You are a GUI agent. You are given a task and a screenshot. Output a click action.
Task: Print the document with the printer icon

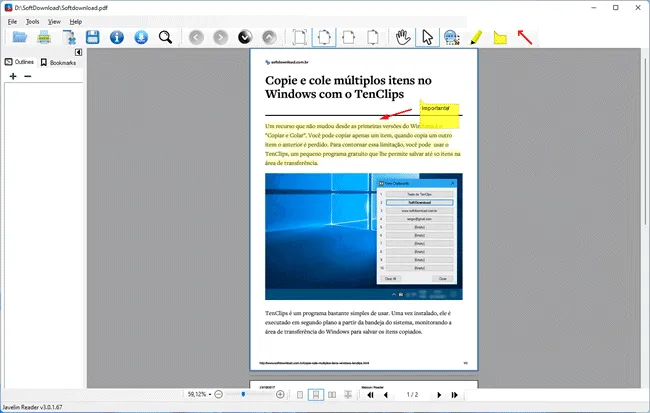pyautogui.click(x=44, y=37)
